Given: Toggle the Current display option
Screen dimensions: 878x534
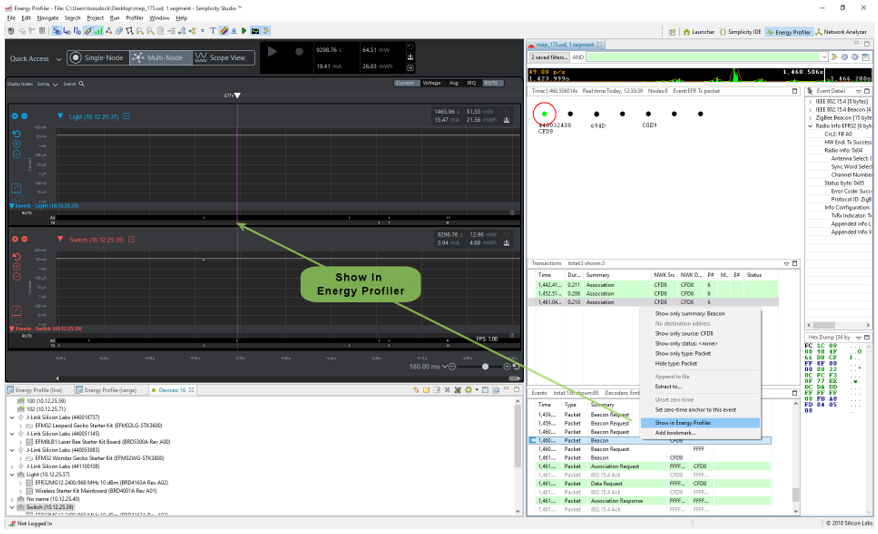Looking at the screenshot, I should point(405,83).
